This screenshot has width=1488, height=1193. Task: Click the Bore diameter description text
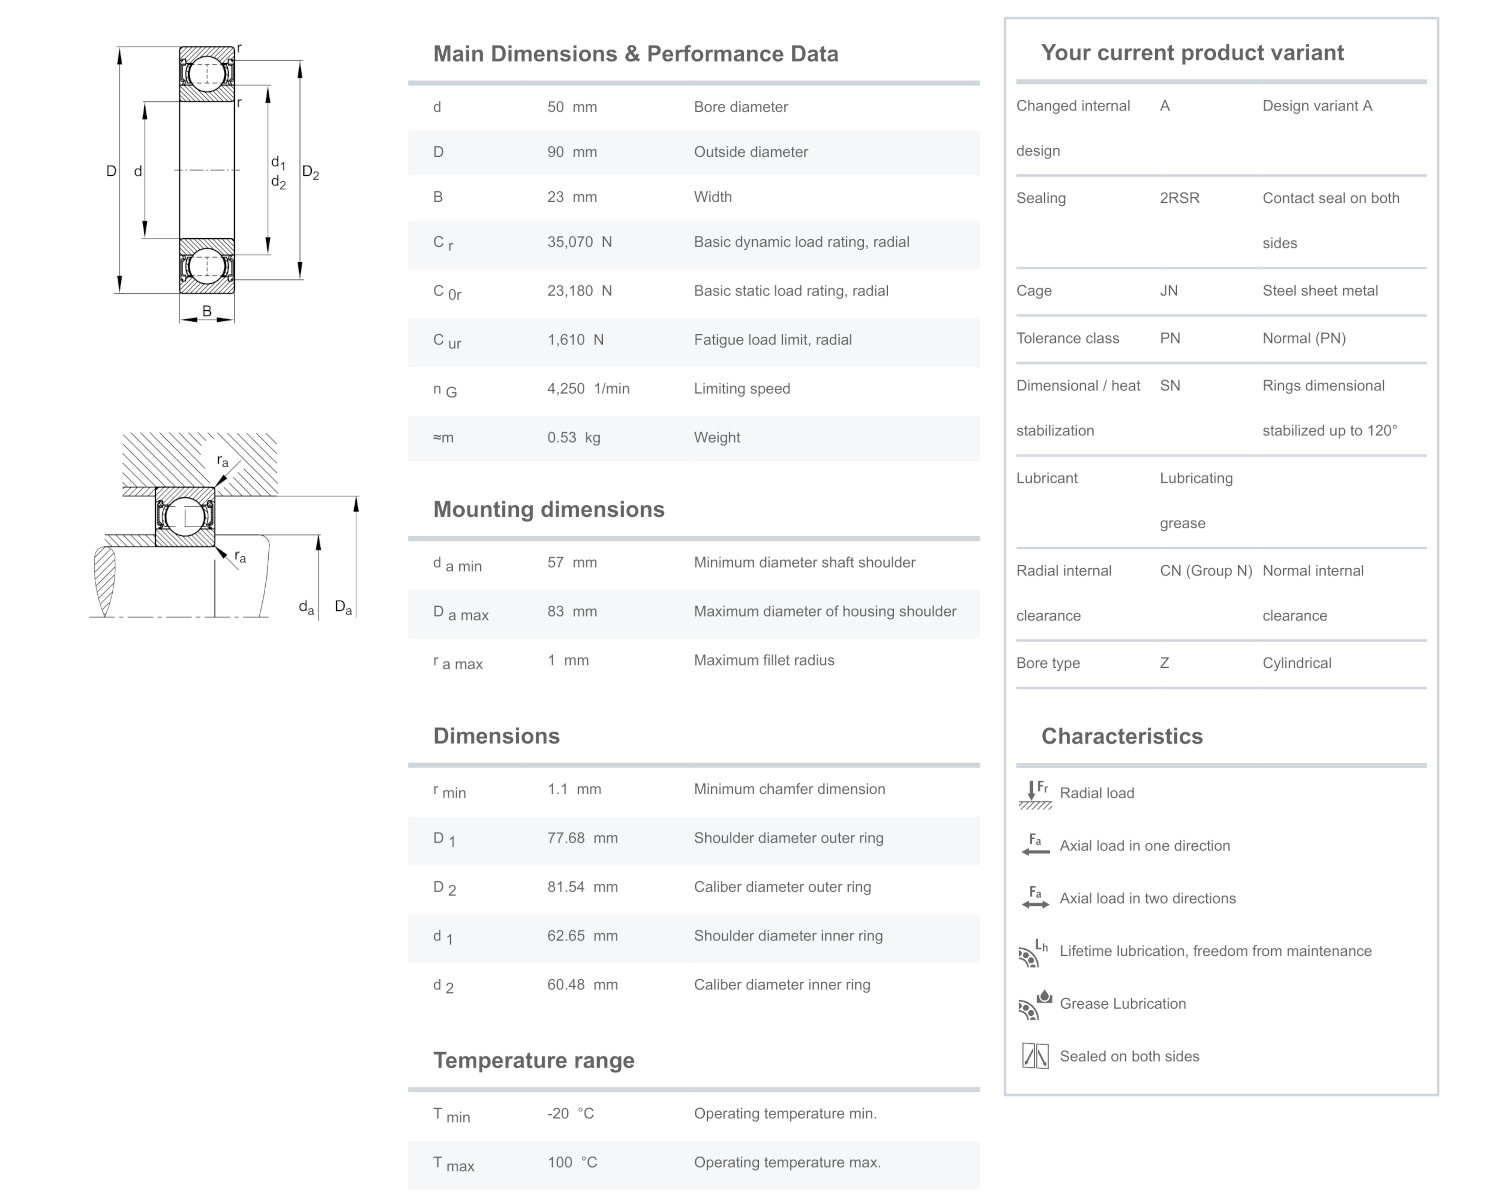[740, 107]
